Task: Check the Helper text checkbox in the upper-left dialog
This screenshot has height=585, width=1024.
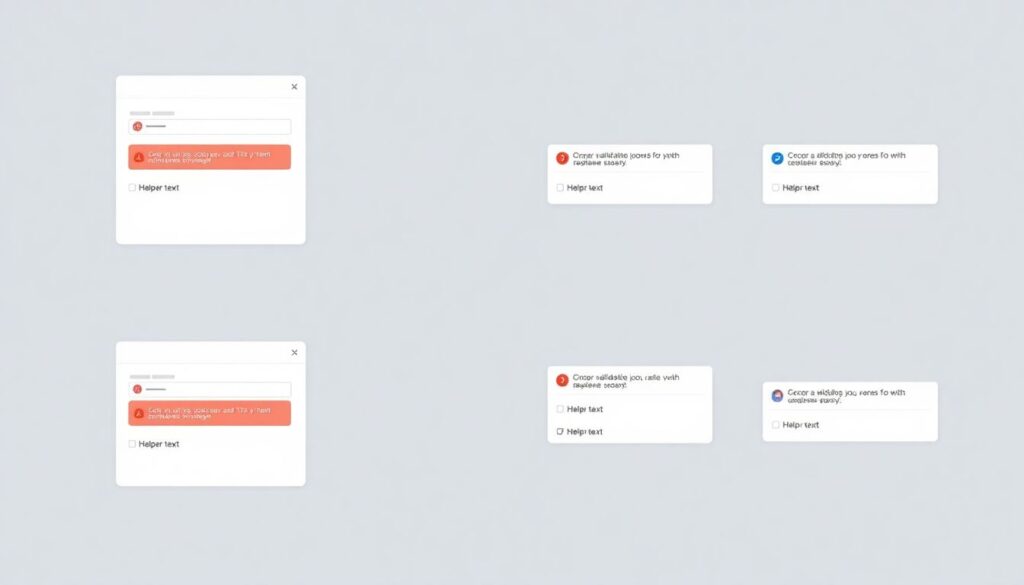Action: tap(132, 188)
